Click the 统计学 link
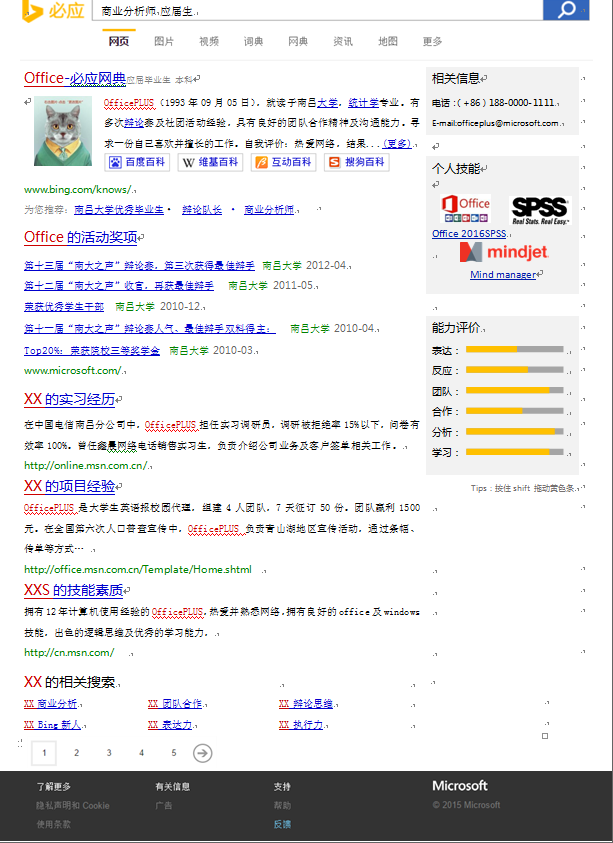613x843 pixels. (x=363, y=102)
